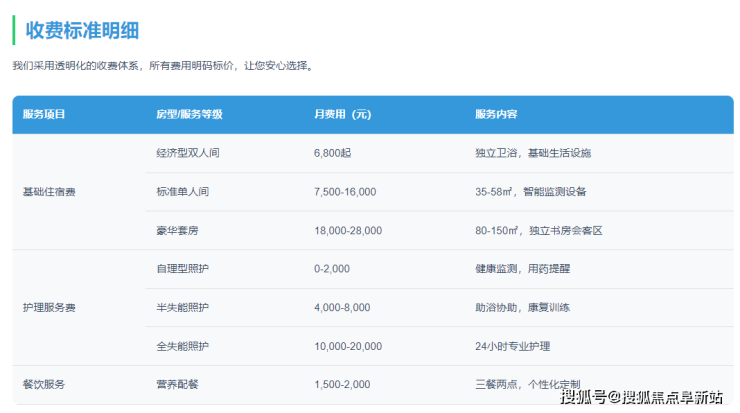Select the 服务内容 column header

coord(496,115)
